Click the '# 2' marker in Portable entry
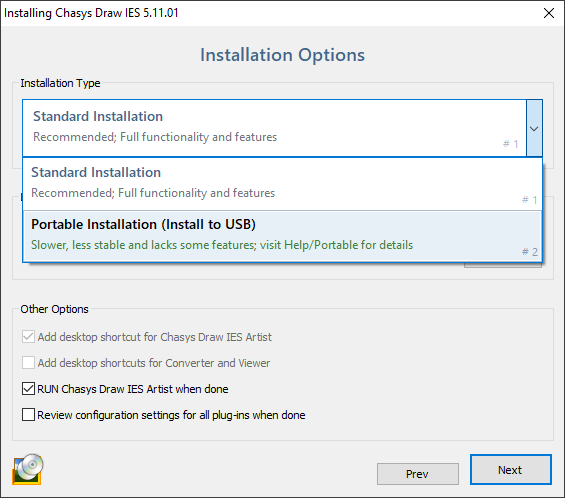This screenshot has width=565, height=498. click(530, 252)
